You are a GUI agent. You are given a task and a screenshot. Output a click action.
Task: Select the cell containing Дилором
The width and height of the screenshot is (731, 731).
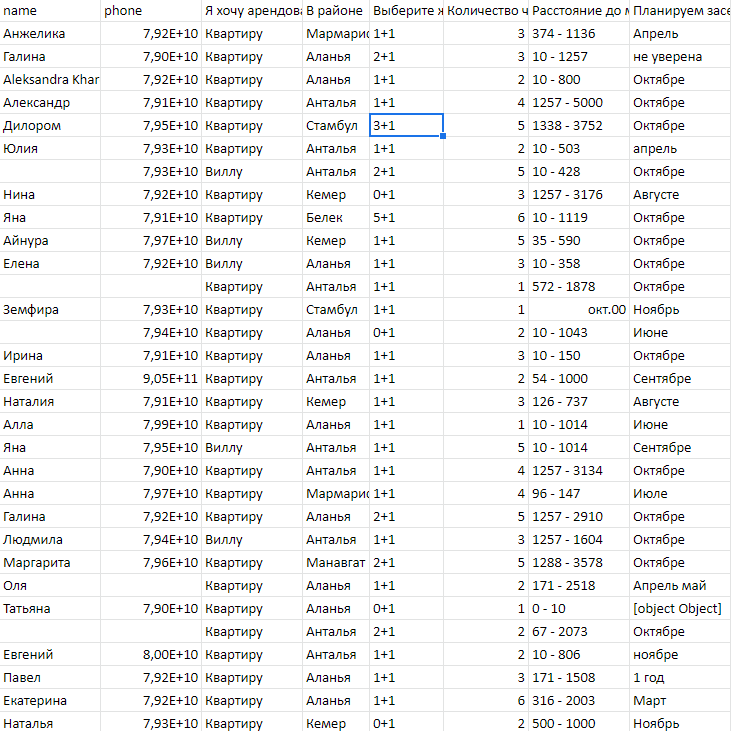coord(50,126)
